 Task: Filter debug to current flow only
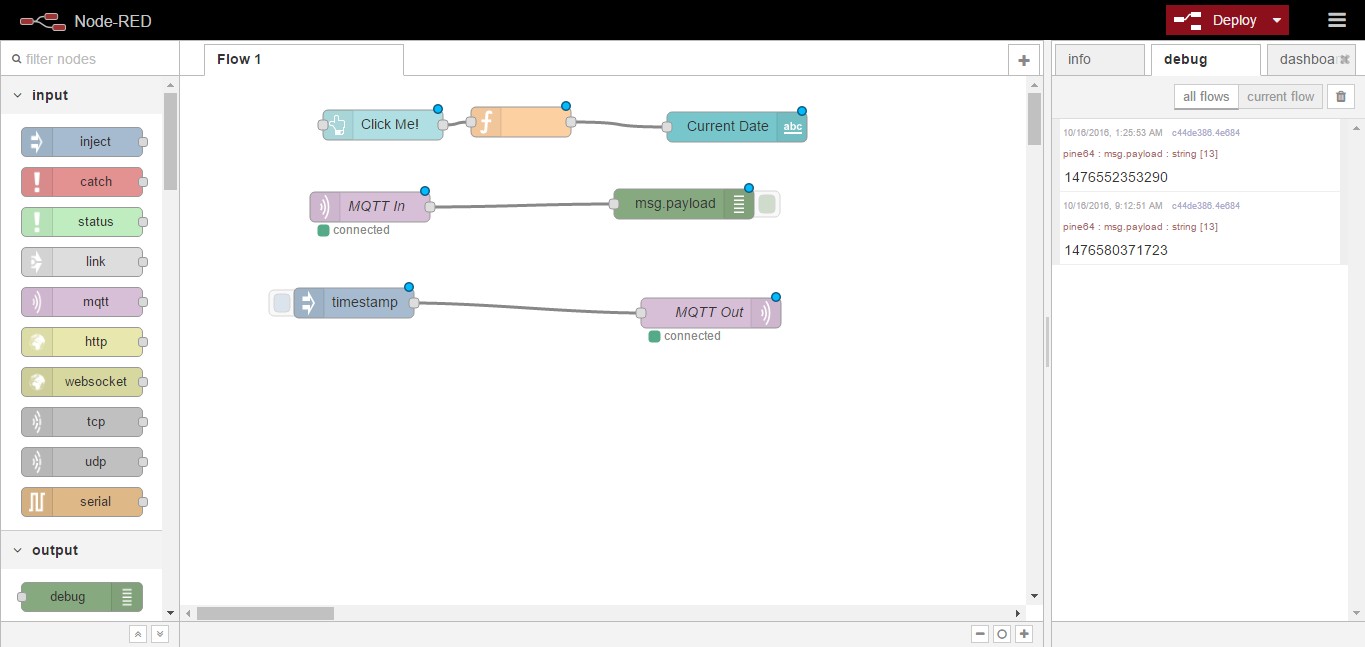tap(1280, 97)
